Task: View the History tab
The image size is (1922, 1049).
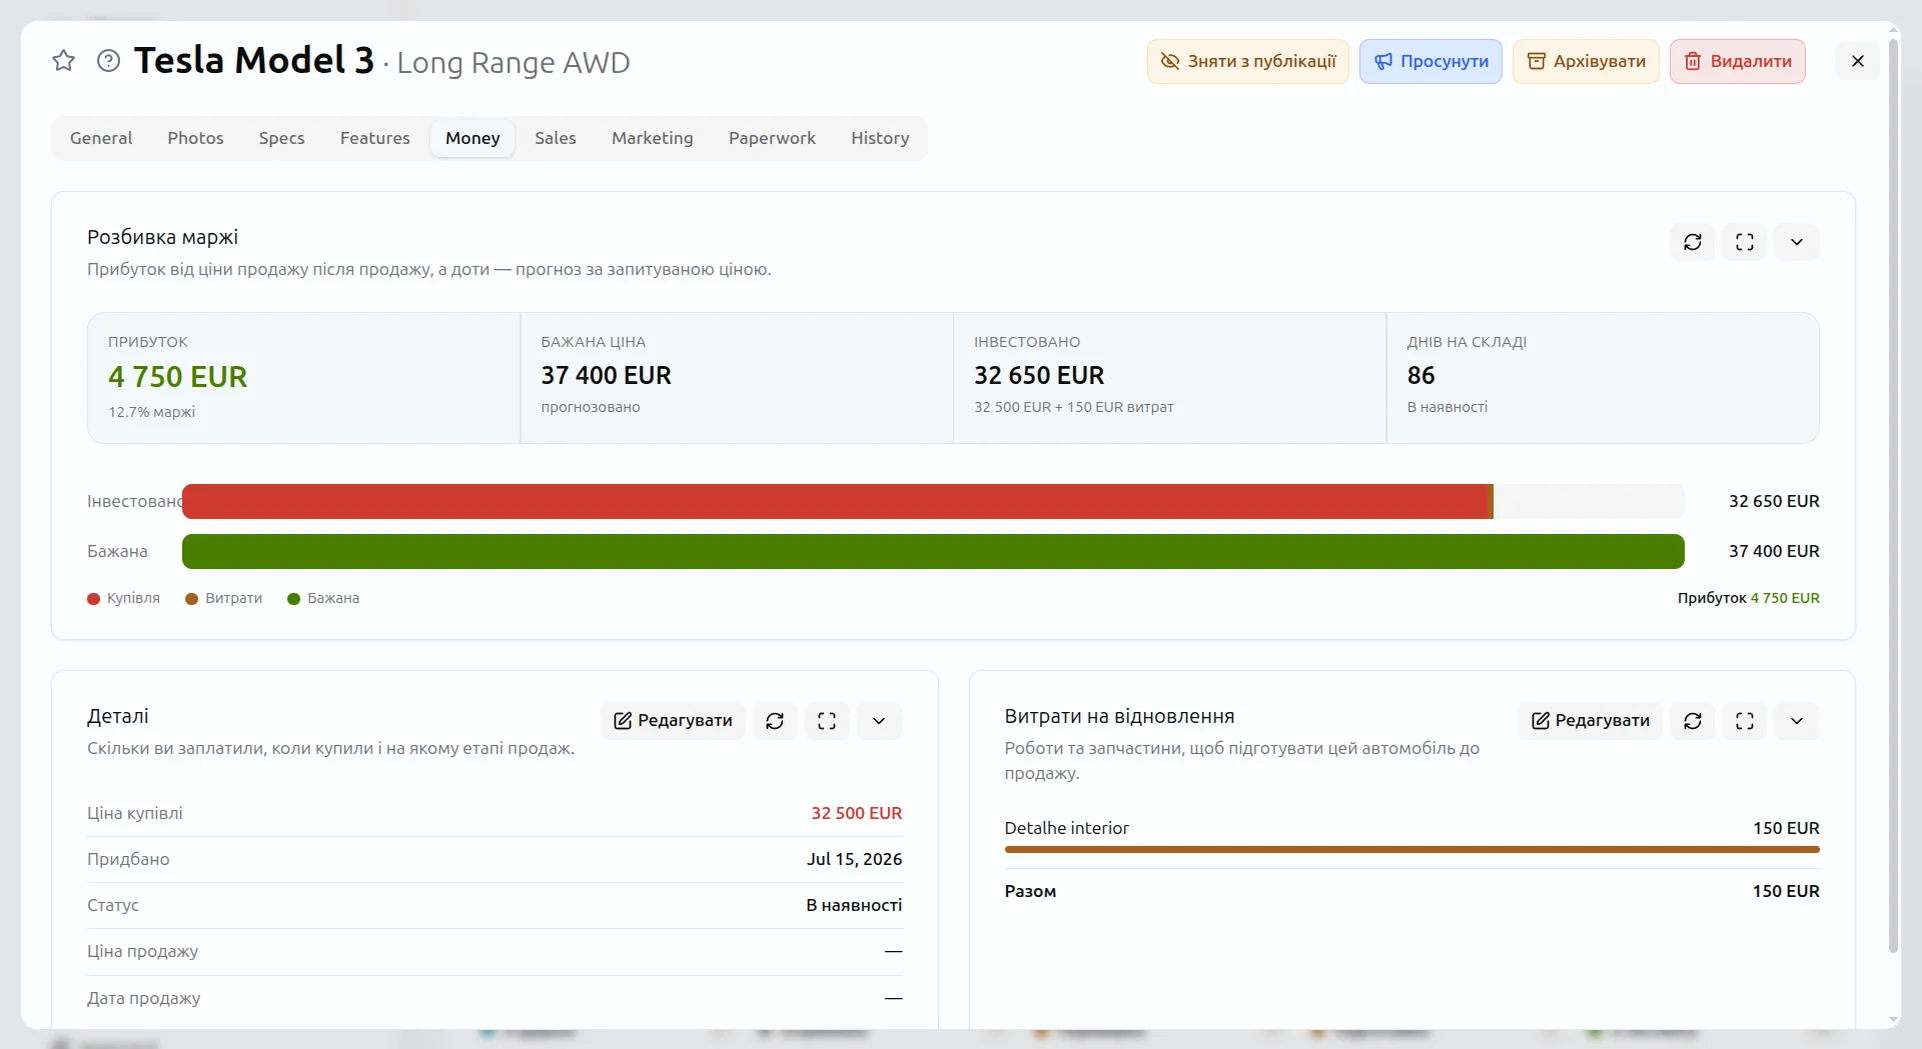Action: [880, 138]
